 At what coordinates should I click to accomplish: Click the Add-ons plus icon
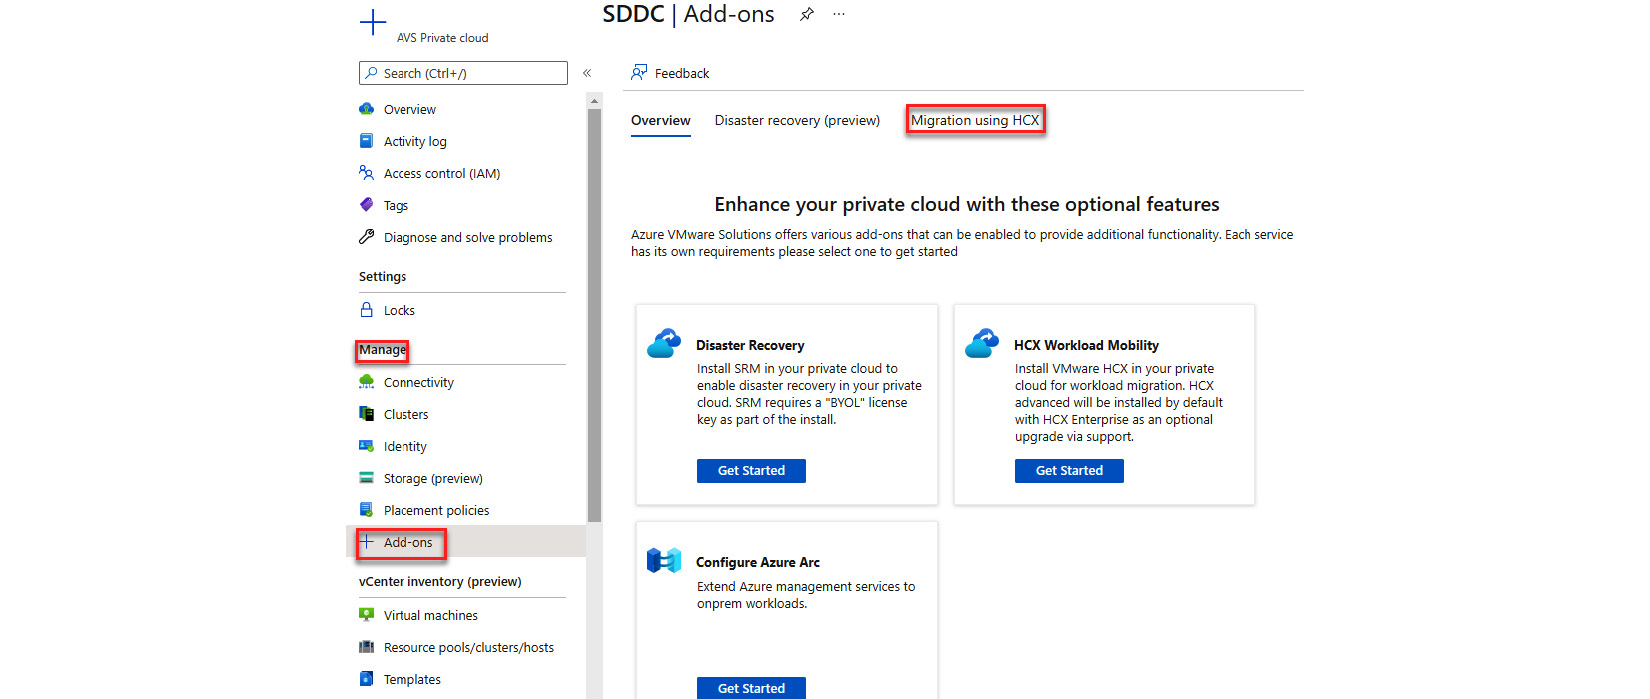[x=367, y=542]
